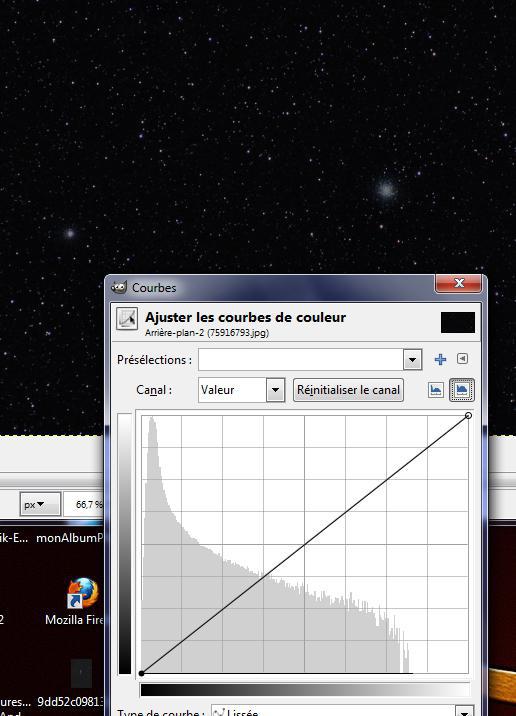Open the presets menu arrow icon
The image size is (516, 716).
462,359
